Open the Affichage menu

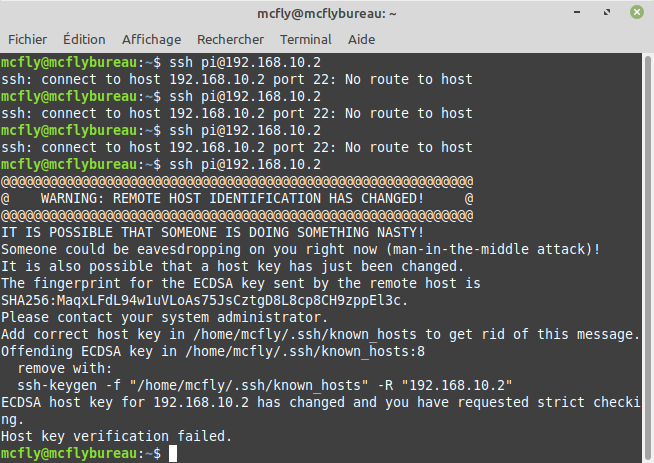coord(151,40)
